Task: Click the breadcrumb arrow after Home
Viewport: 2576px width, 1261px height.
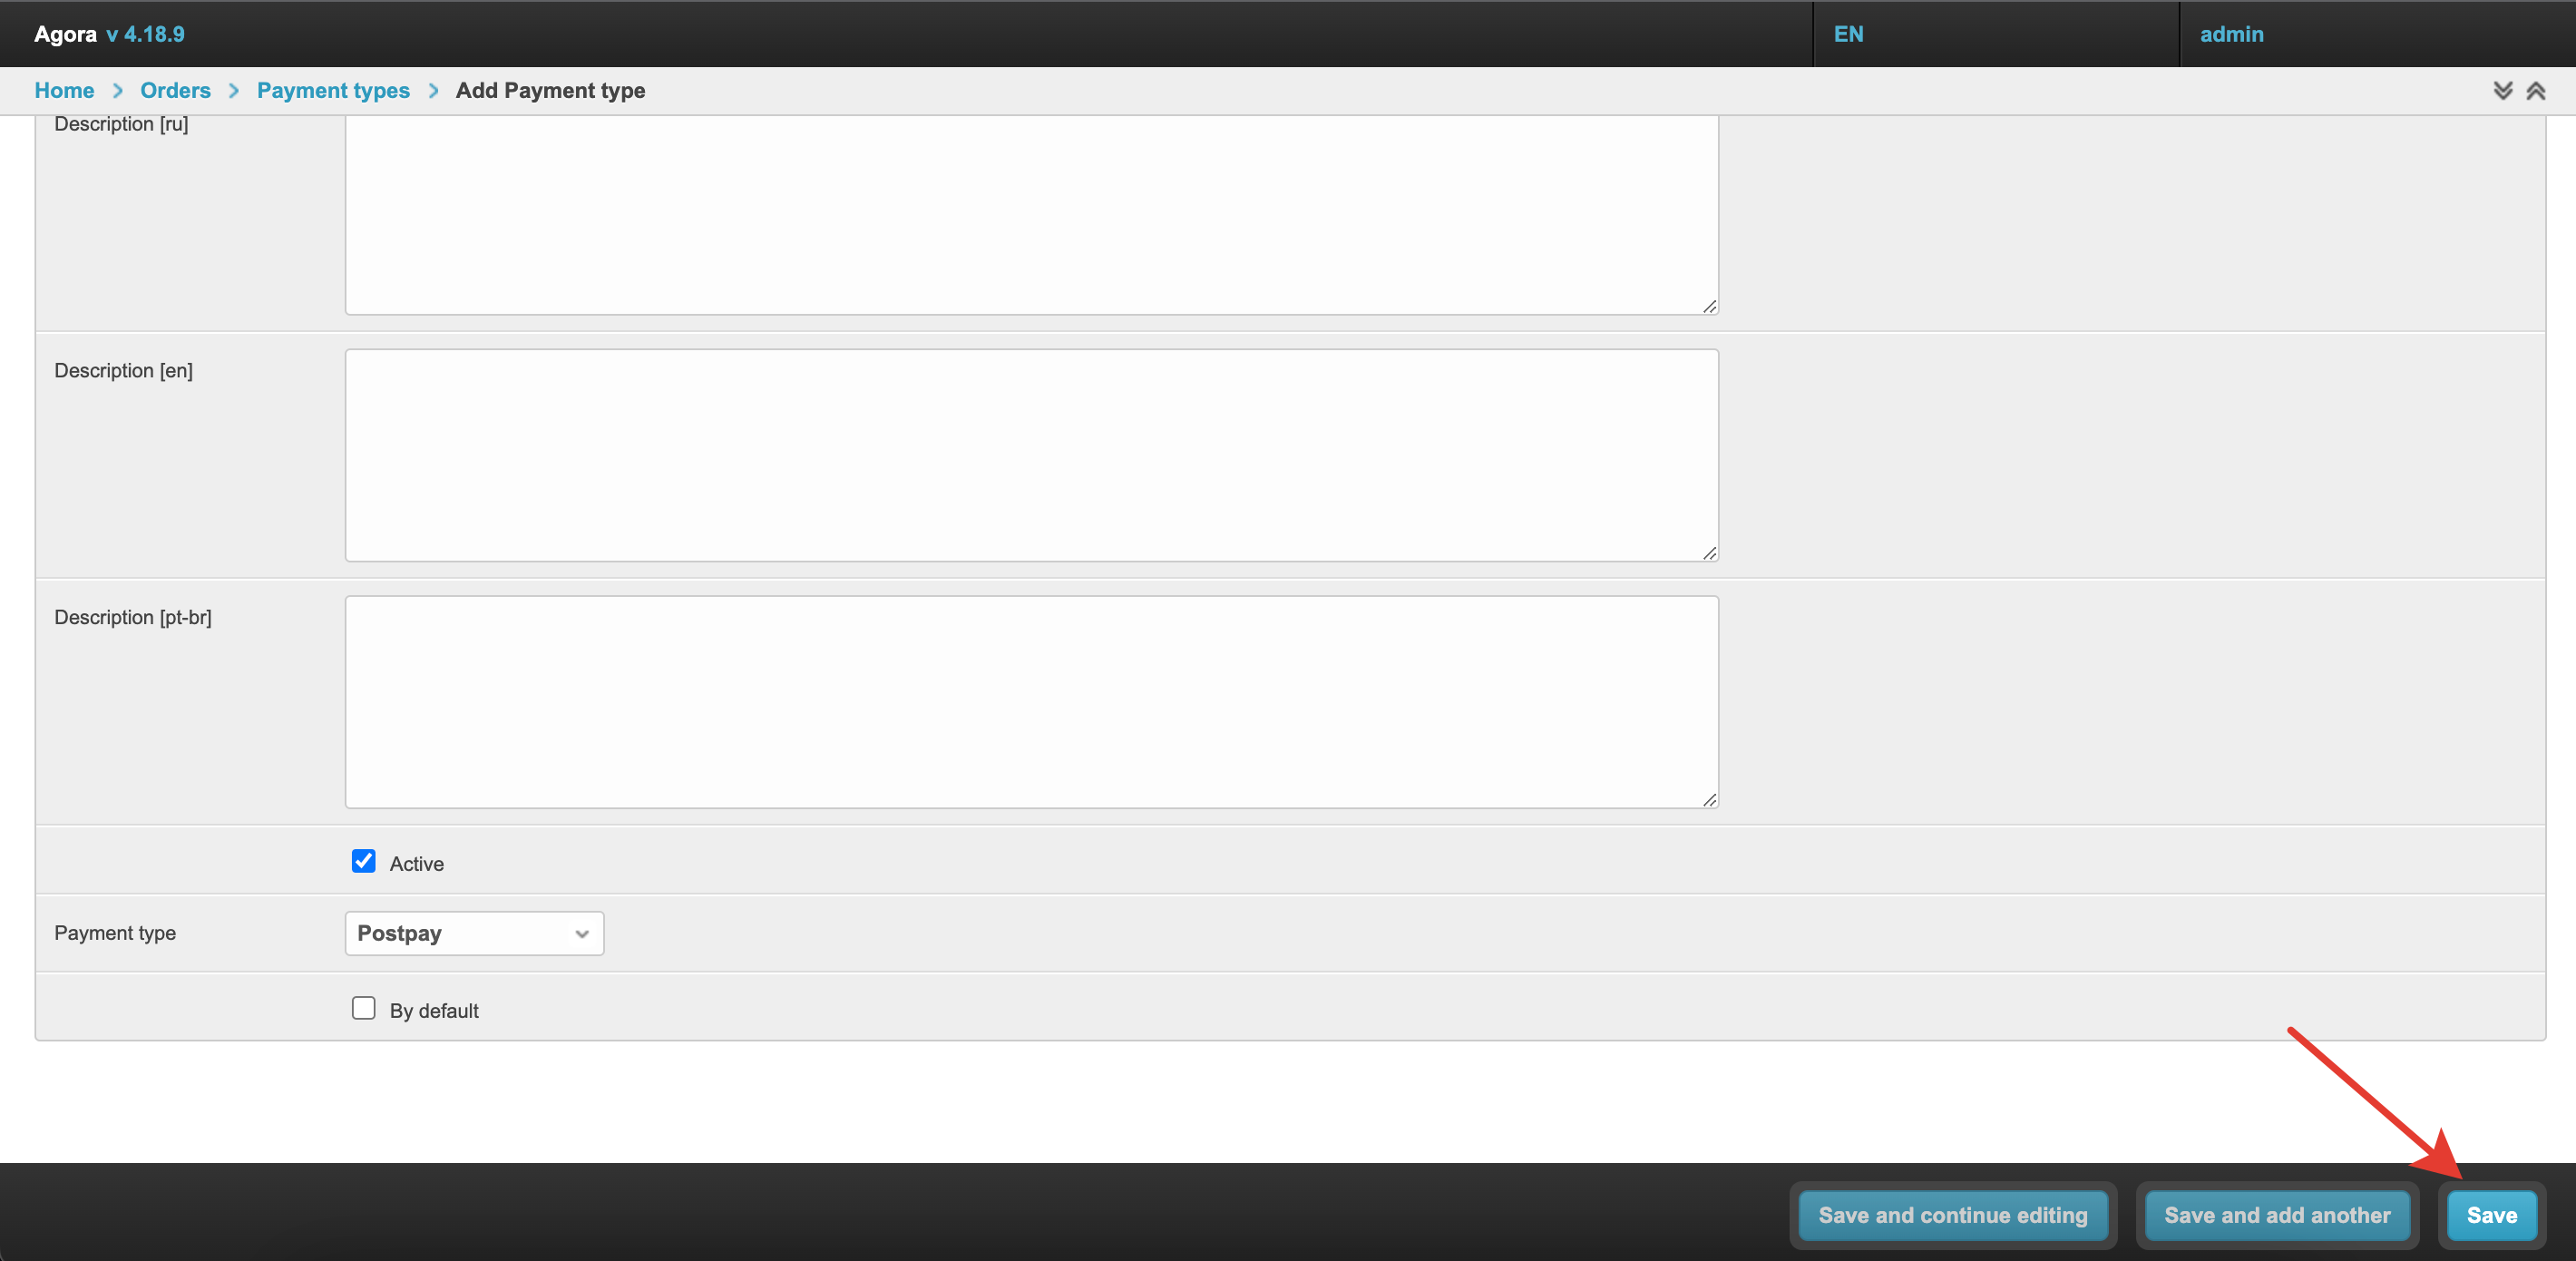Action: pos(117,91)
